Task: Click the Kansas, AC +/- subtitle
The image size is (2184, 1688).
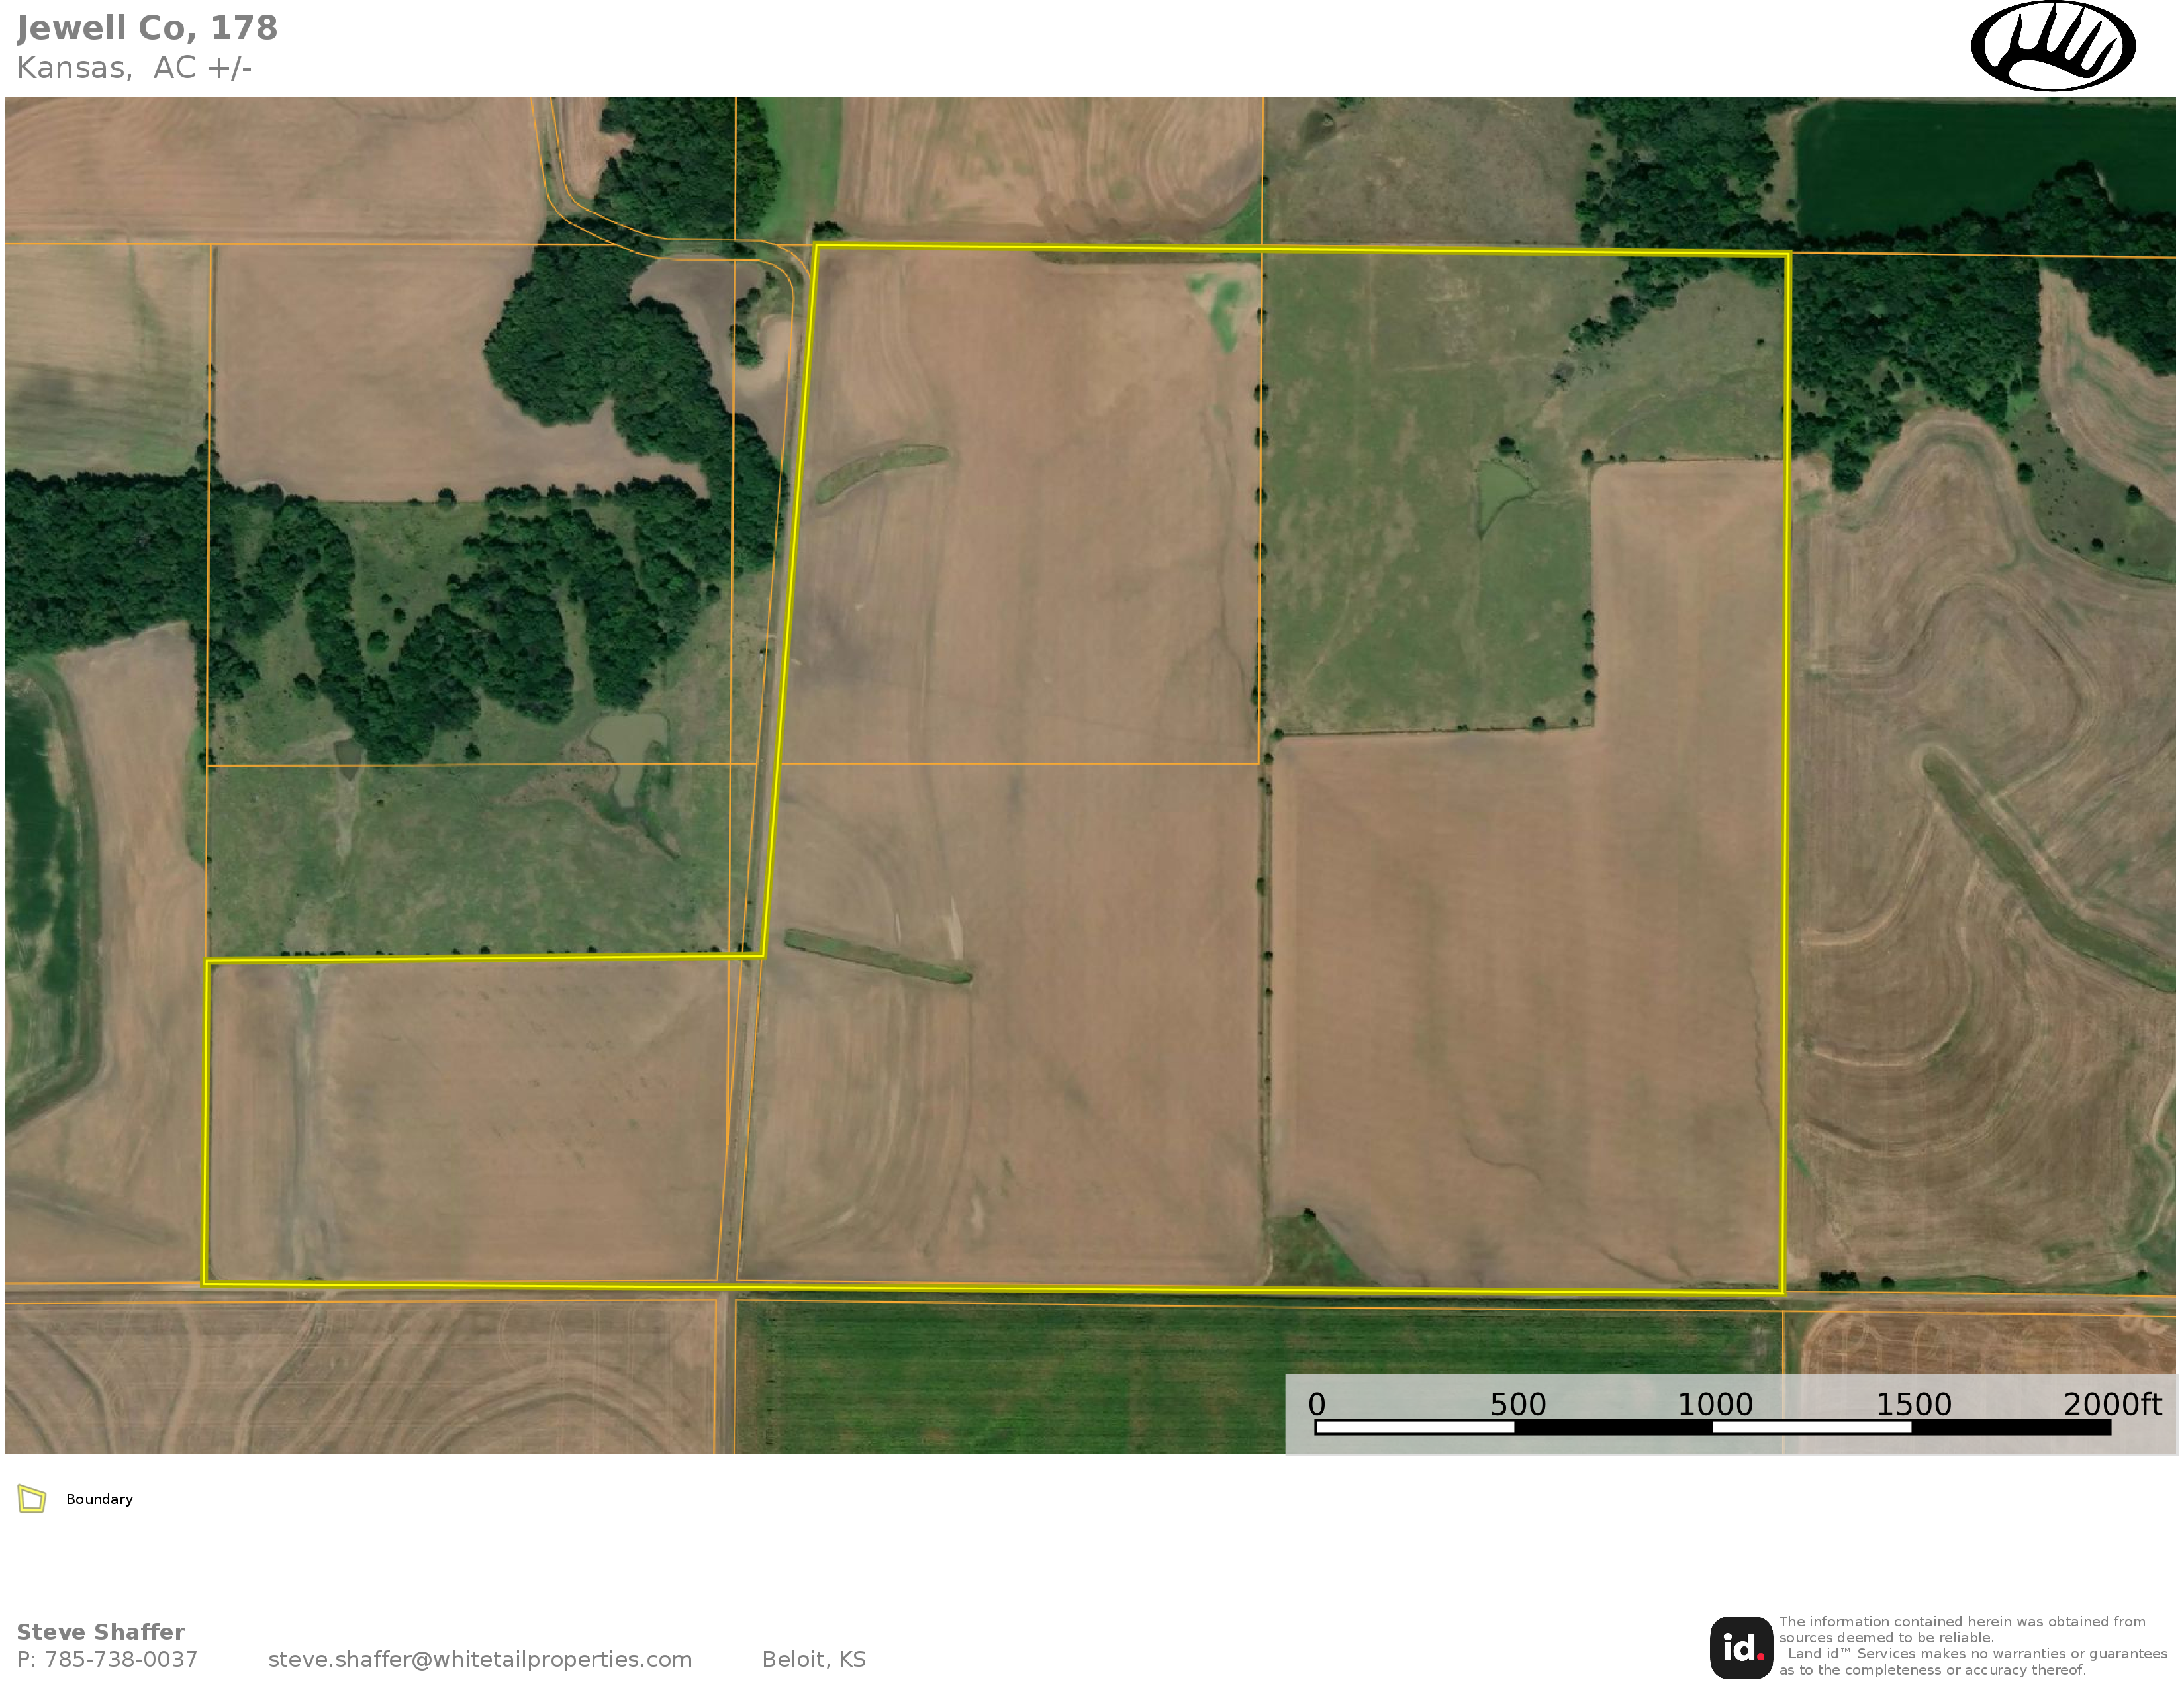Action: (x=134, y=68)
